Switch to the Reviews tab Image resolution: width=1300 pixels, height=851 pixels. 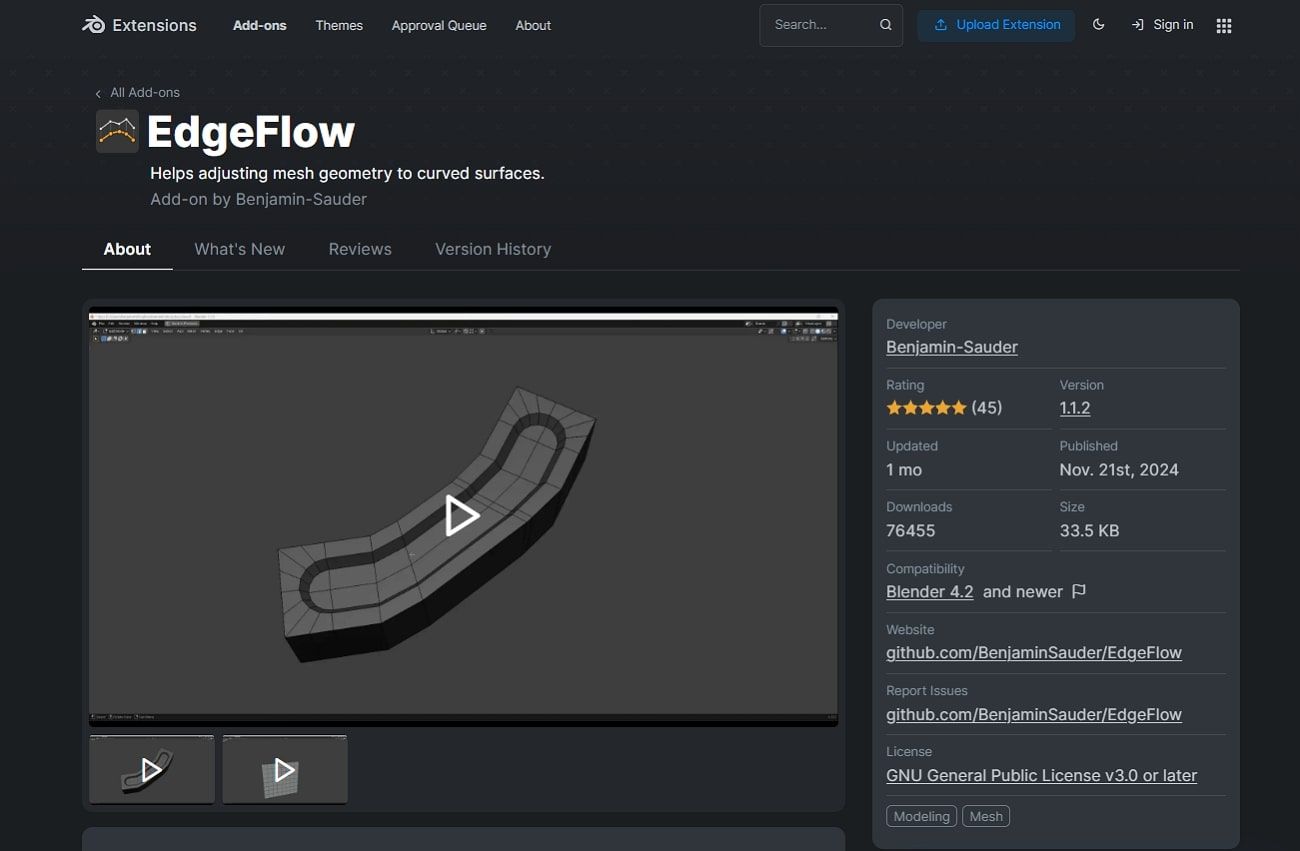click(x=360, y=249)
